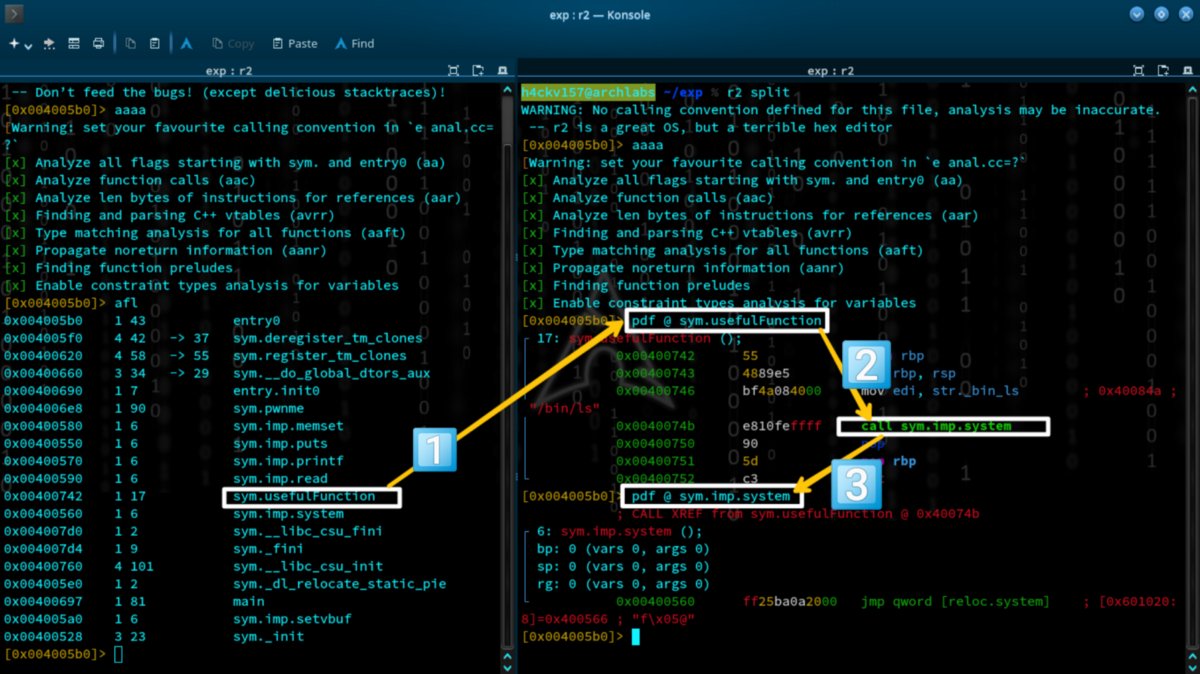The height and width of the screenshot is (674, 1200).
Task: Click 'sym.imp.read' function name
Action: [280, 478]
